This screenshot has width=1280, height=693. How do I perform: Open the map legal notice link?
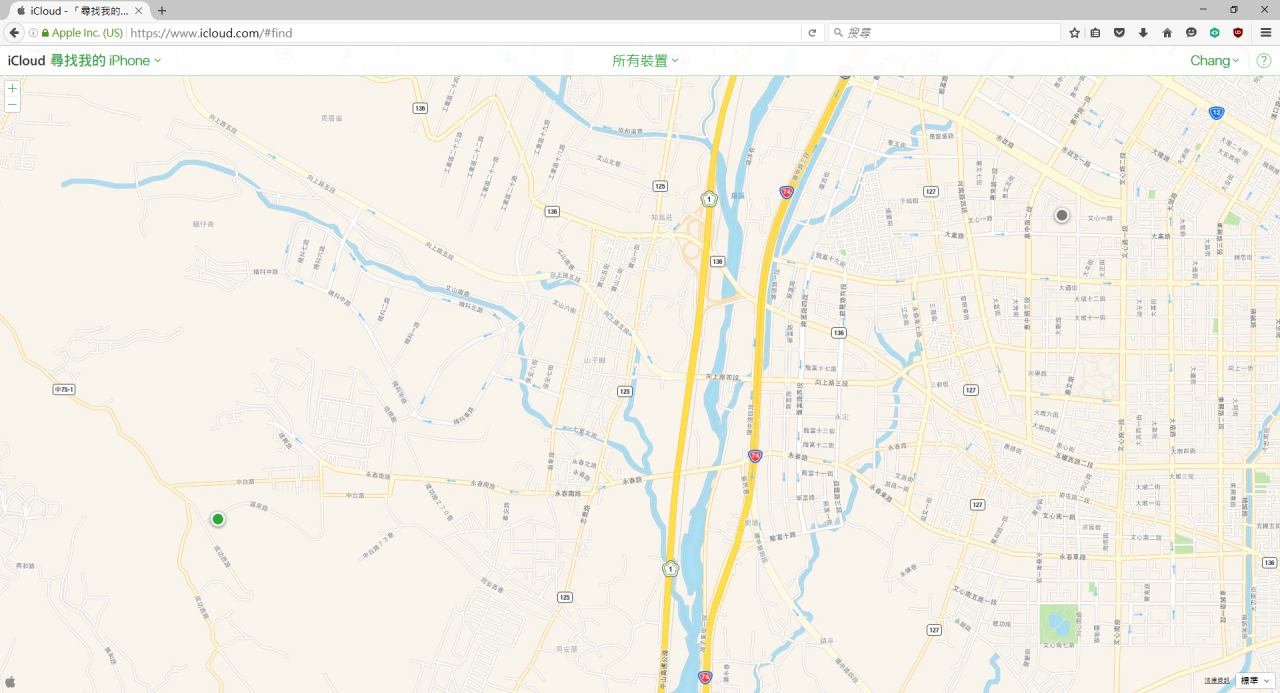click(1217, 681)
